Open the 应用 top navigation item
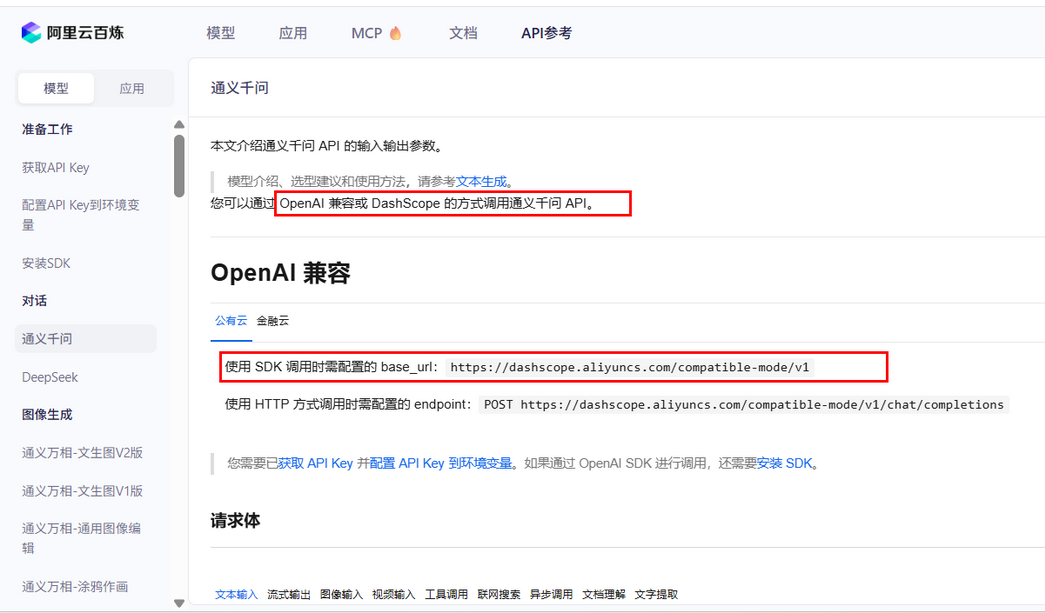Viewport: 1045px width, 613px height. pos(293,33)
